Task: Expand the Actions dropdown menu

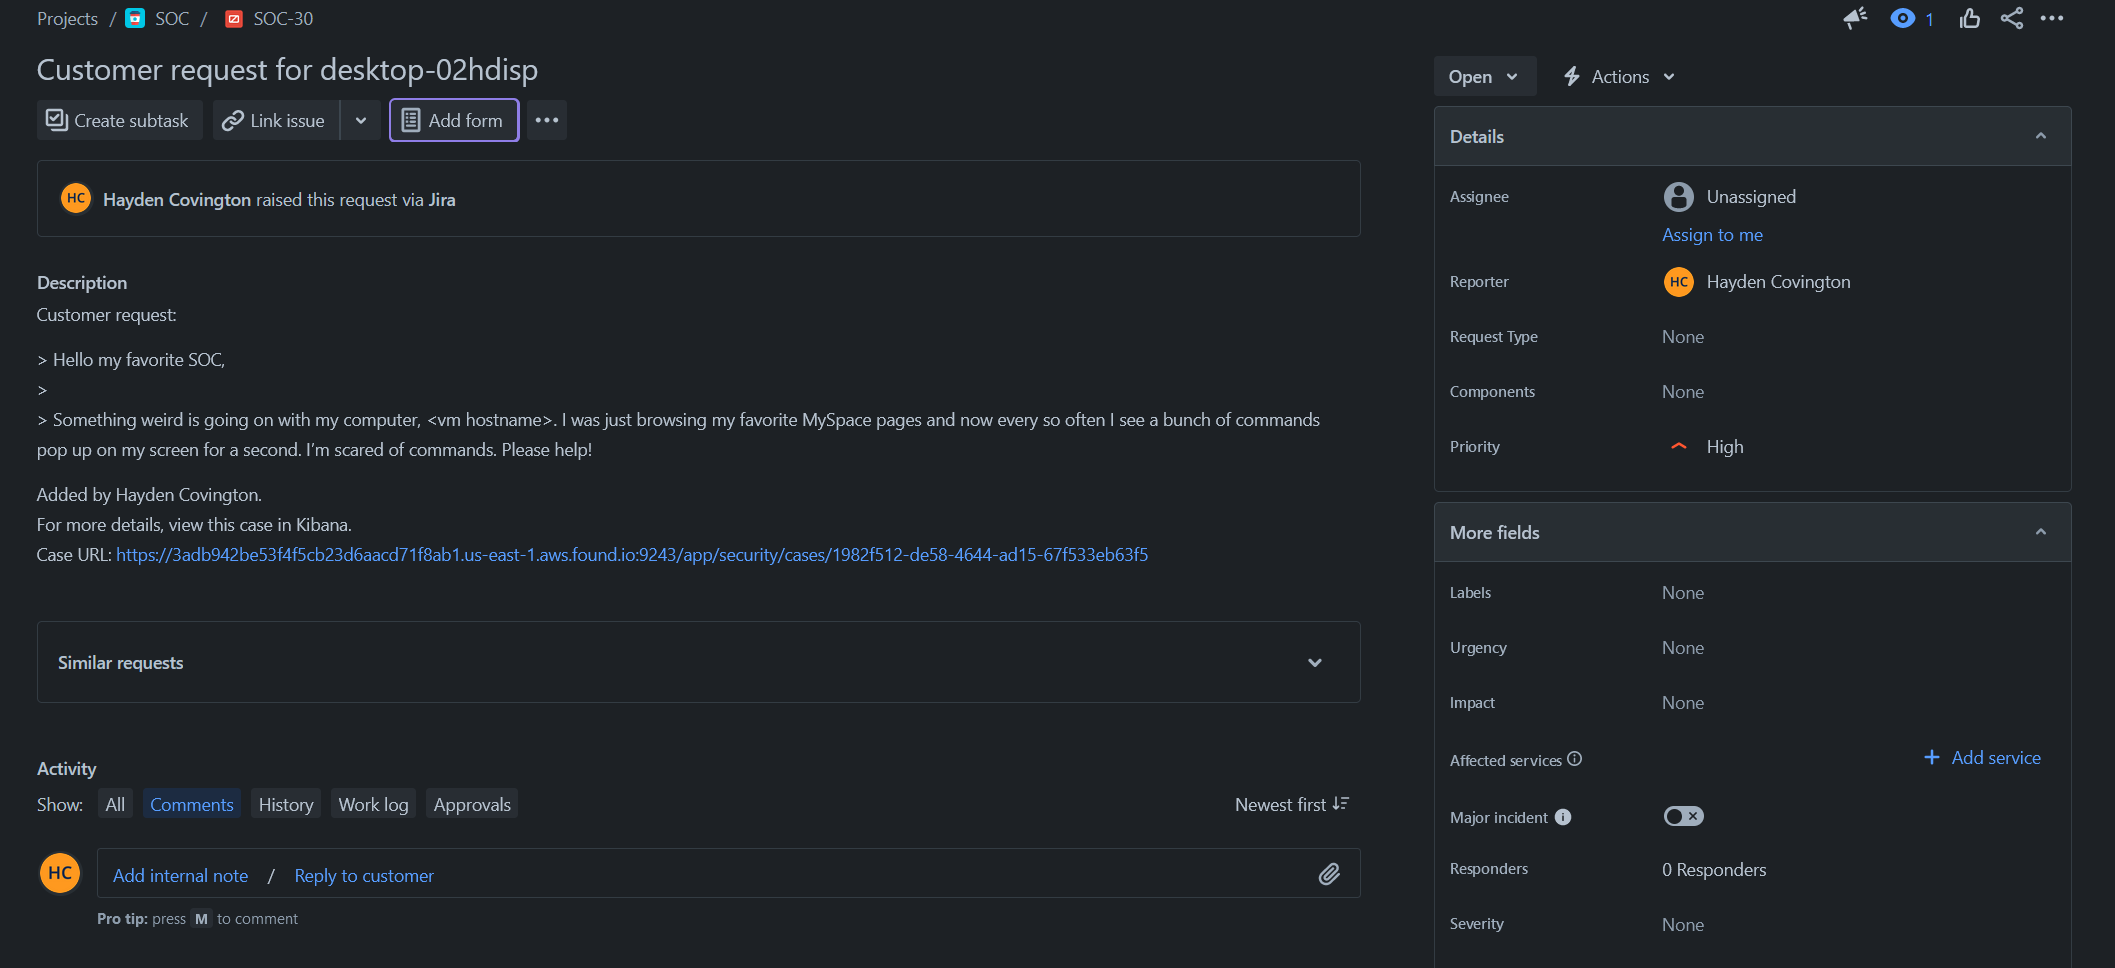Action: click(x=1619, y=77)
